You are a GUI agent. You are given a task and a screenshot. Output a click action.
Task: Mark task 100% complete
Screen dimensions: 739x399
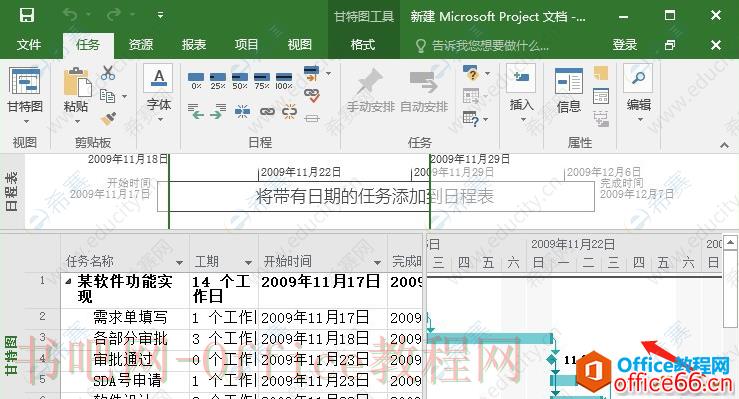click(284, 81)
